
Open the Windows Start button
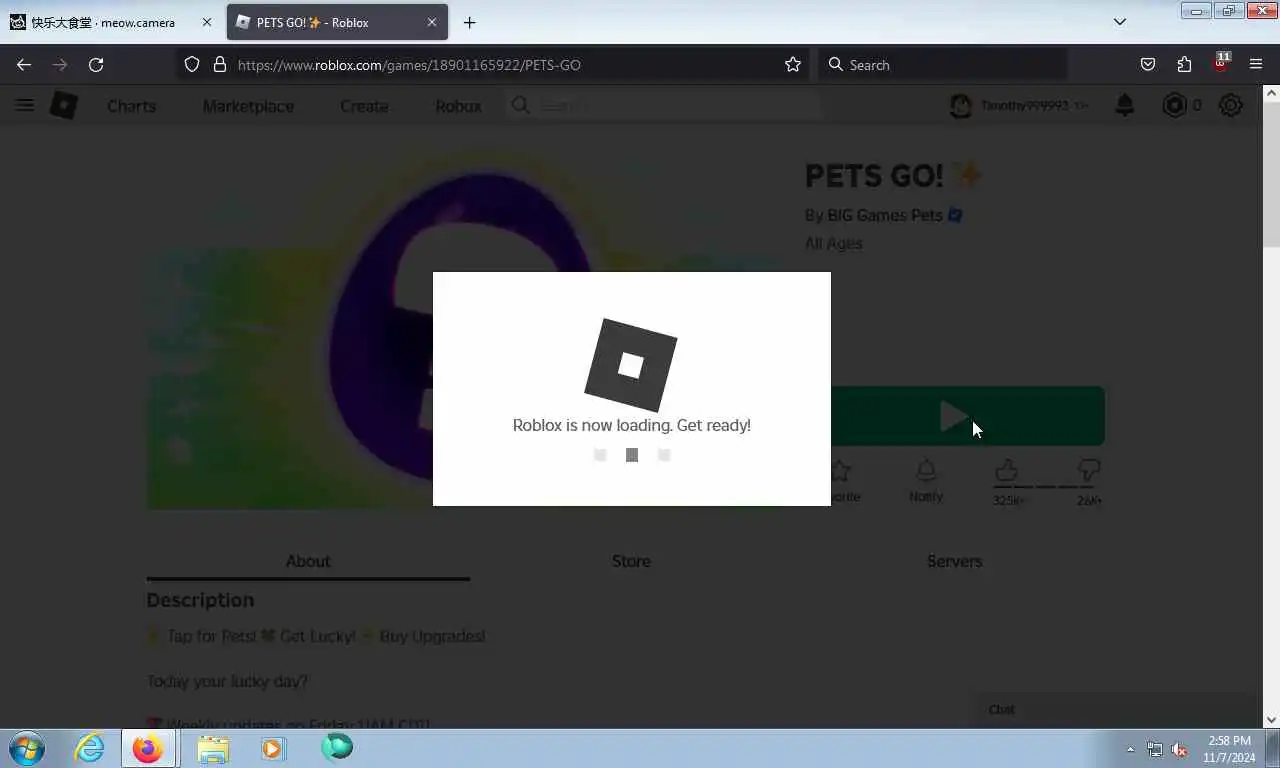tap(27, 748)
